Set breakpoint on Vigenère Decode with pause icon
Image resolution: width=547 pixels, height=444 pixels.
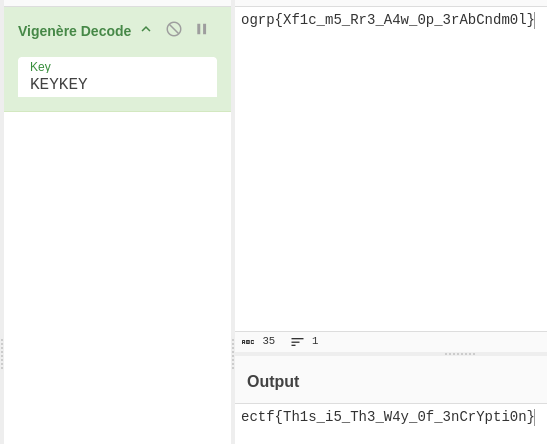(x=202, y=29)
